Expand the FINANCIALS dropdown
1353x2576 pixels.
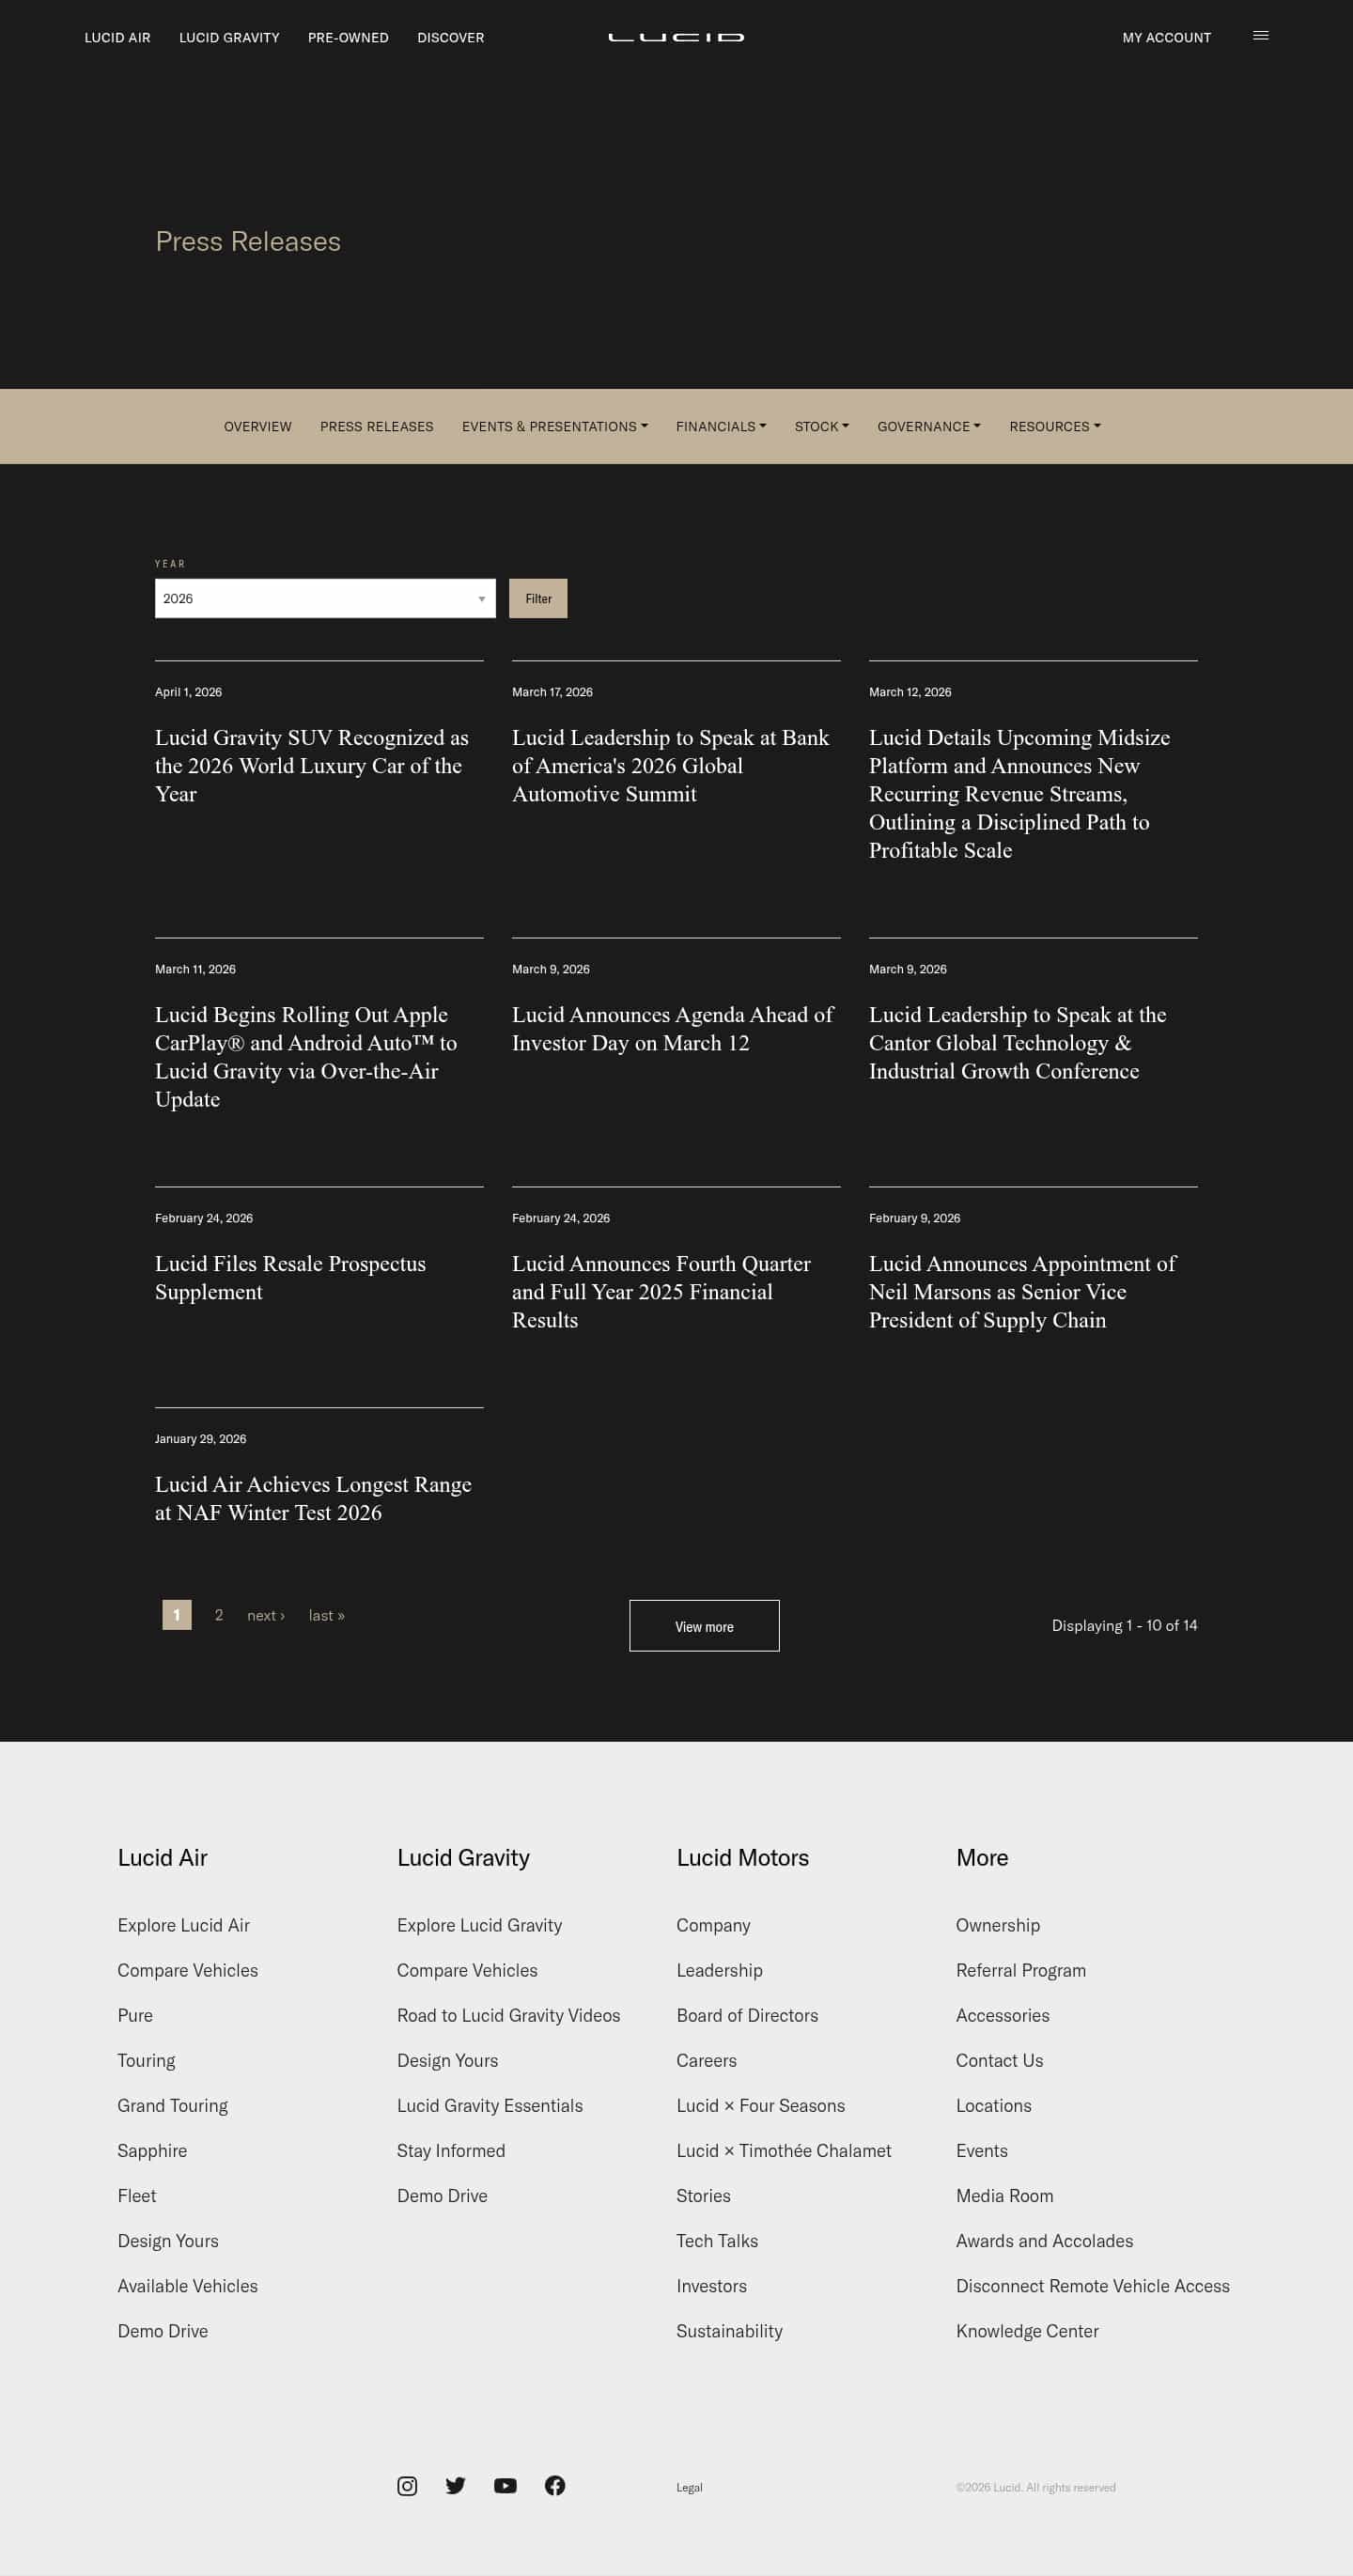[720, 426]
